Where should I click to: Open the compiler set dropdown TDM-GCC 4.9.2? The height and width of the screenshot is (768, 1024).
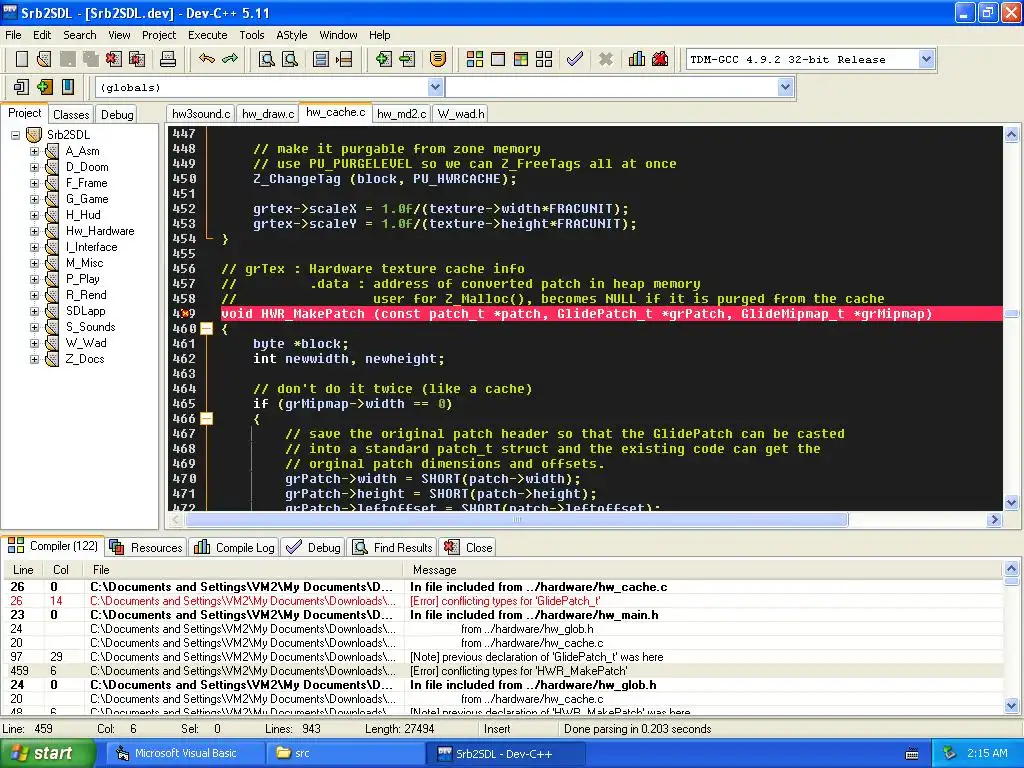click(926, 59)
